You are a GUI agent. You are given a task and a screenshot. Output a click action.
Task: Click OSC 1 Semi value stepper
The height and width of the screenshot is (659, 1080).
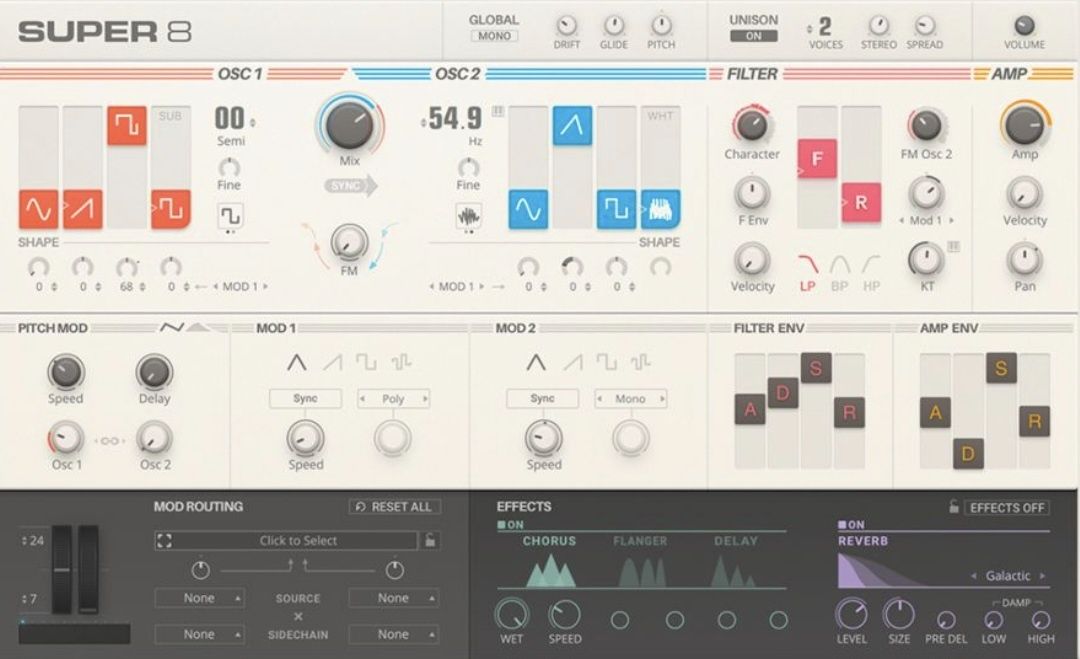point(235,118)
